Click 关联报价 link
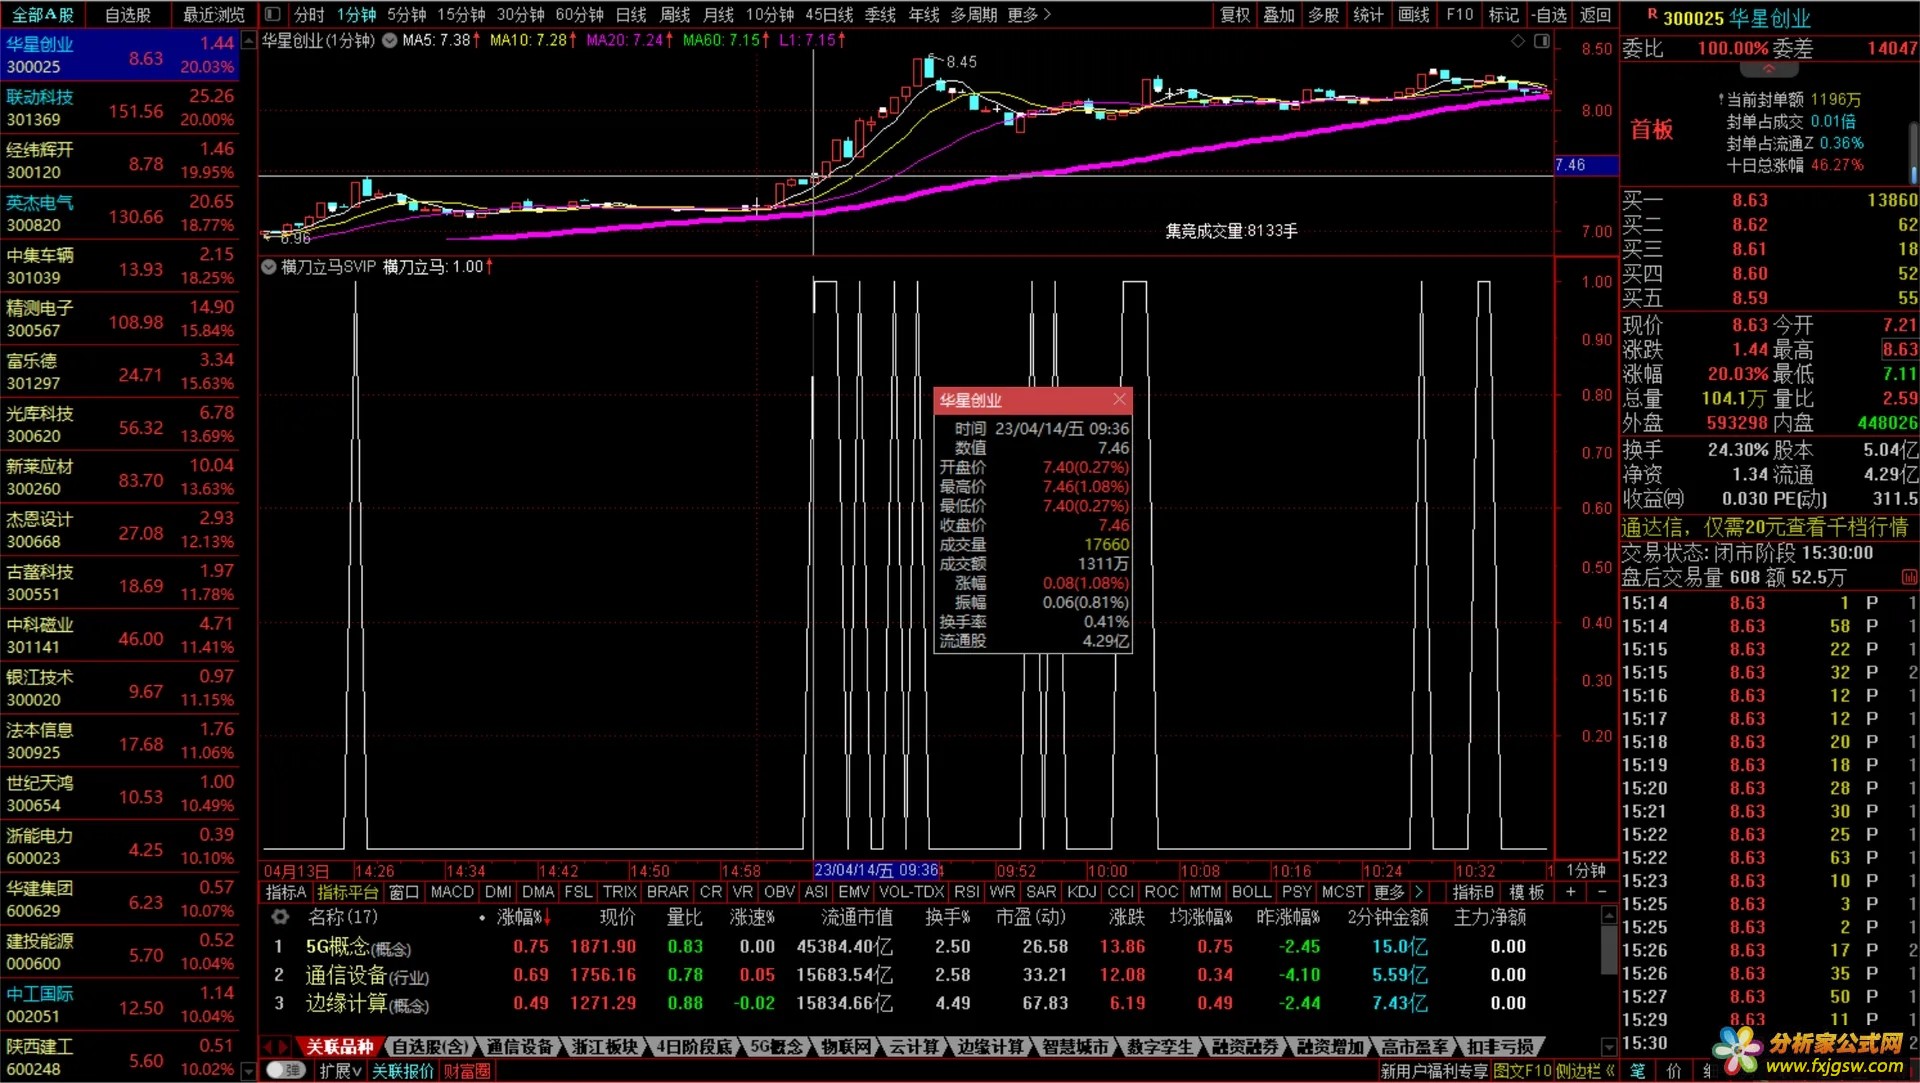1920x1083 pixels. click(x=403, y=1071)
